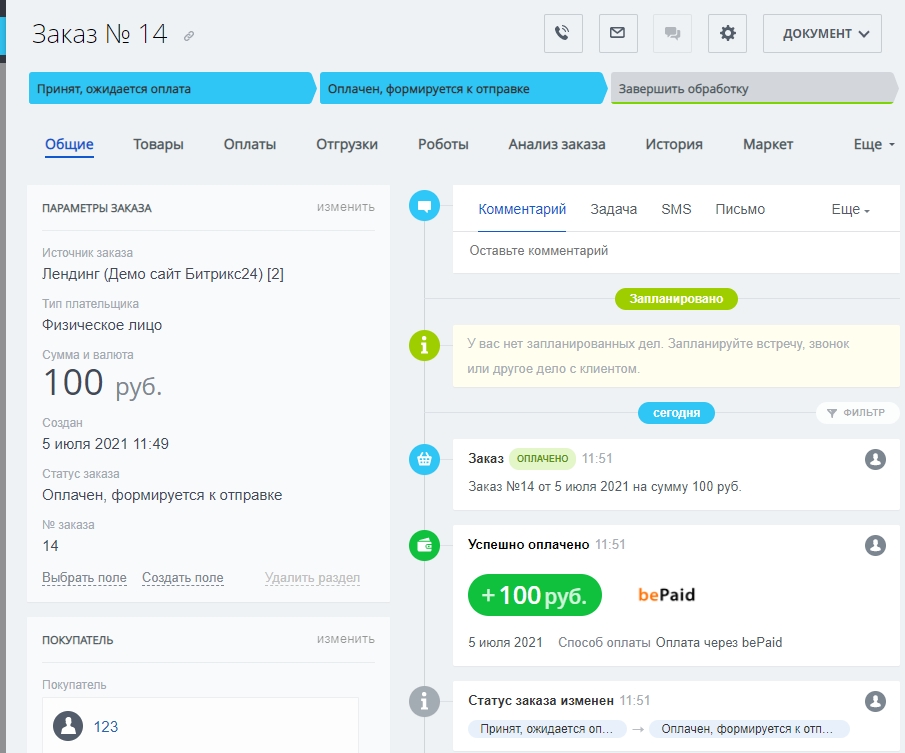Open the Фильтр button in timeline
This screenshot has width=905, height=753.
tap(857, 412)
